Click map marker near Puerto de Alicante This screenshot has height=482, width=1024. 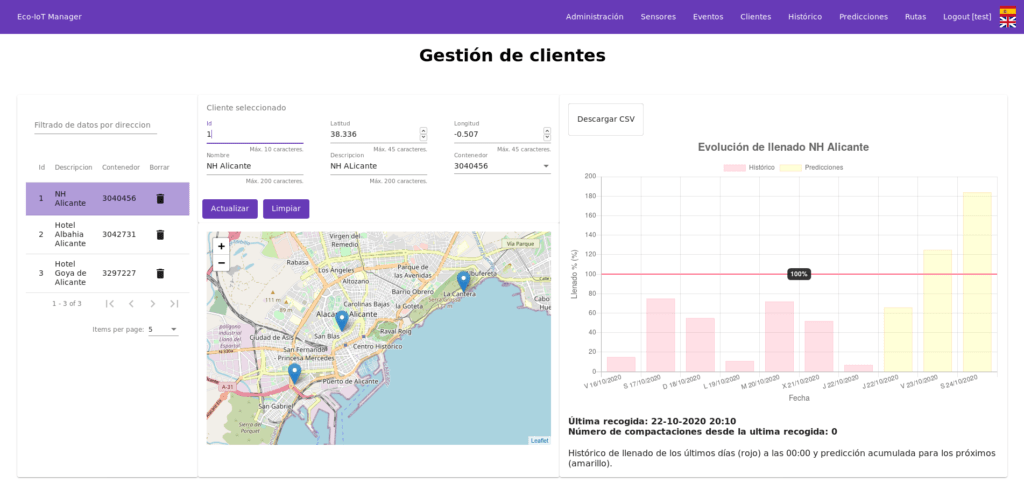click(295, 374)
